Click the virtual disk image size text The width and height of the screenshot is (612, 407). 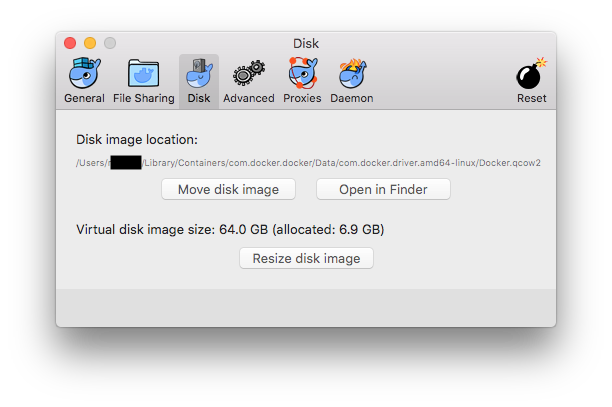click(x=230, y=229)
